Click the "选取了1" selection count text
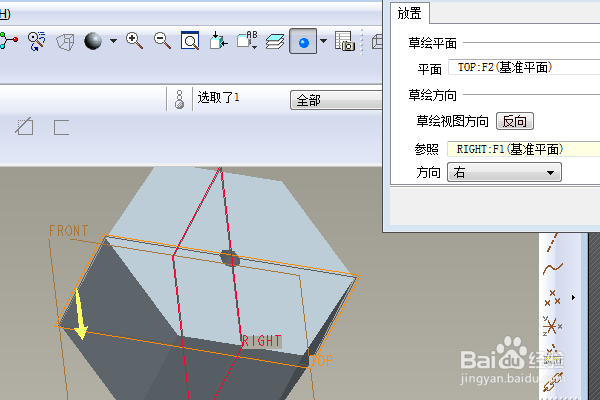Viewport: 600px width, 400px height. click(218, 98)
